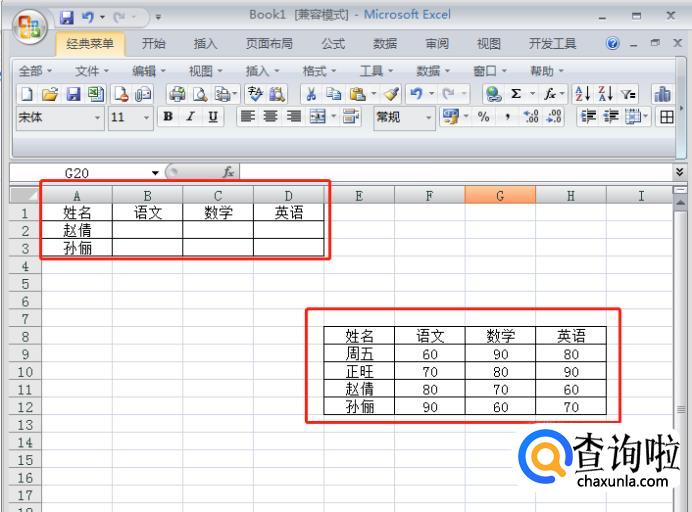The height and width of the screenshot is (512, 692).
Task: Switch to the 公式 tab
Action: [333, 43]
